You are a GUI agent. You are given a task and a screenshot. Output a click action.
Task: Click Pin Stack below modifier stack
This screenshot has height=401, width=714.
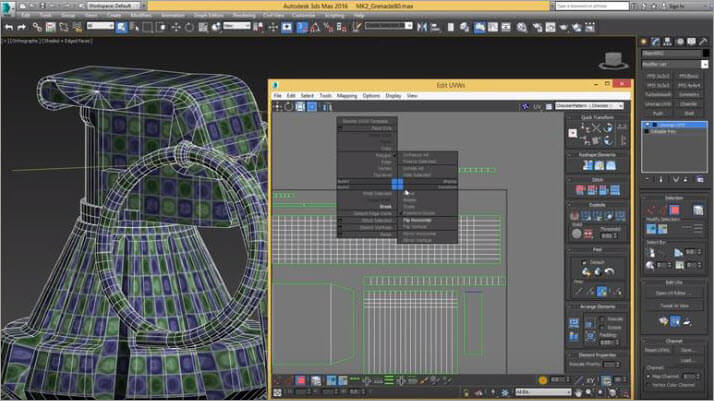pos(648,179)
